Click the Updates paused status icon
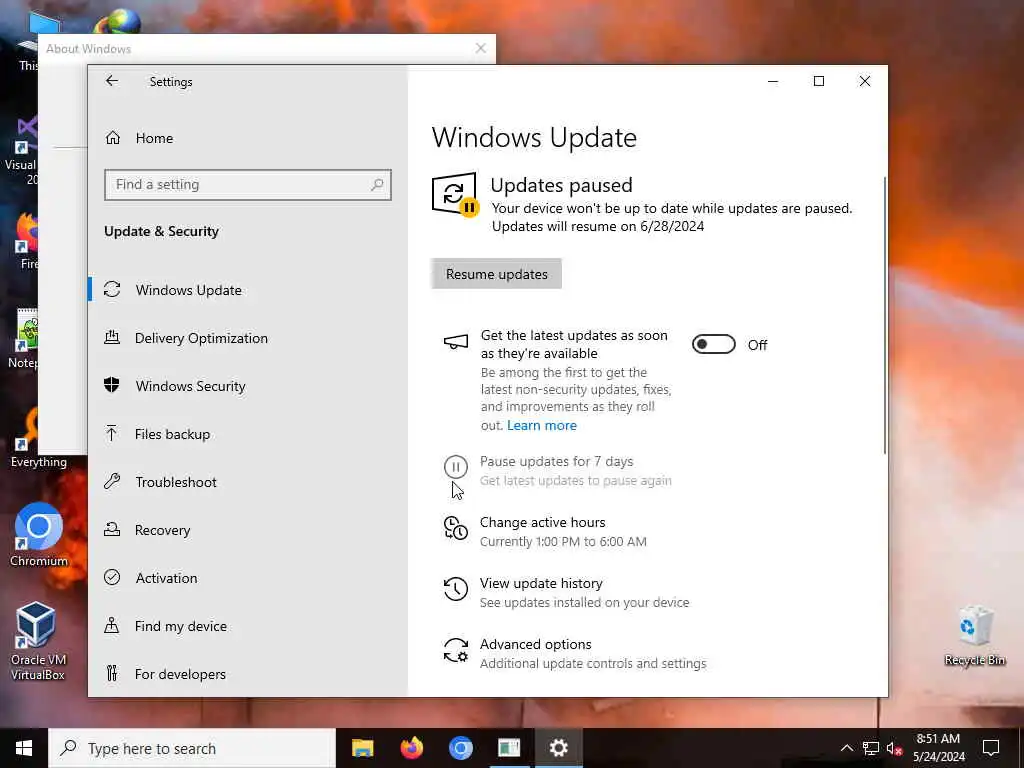This screenshot has width=1024, height=768. coord(455,195)
